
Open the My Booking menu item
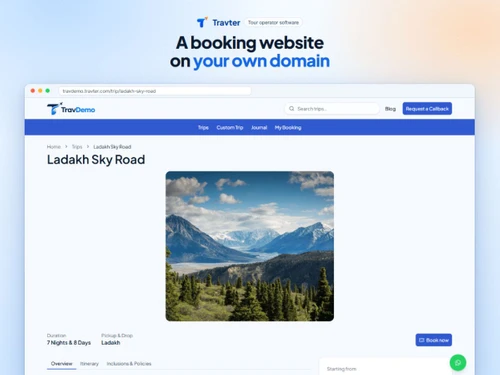coord(288,127)
